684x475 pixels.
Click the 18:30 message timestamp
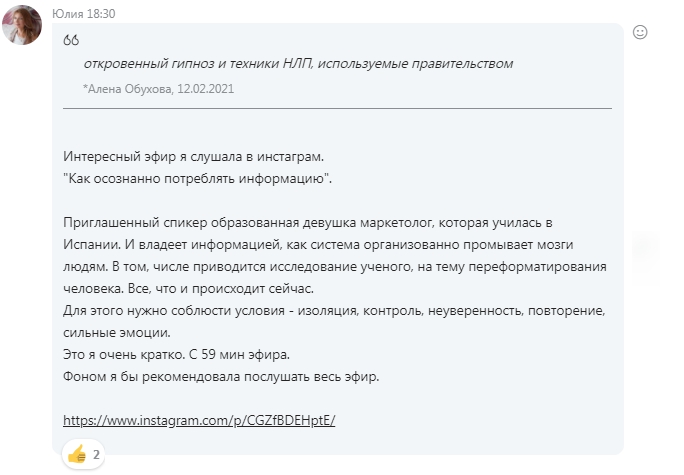coord(101,11)
